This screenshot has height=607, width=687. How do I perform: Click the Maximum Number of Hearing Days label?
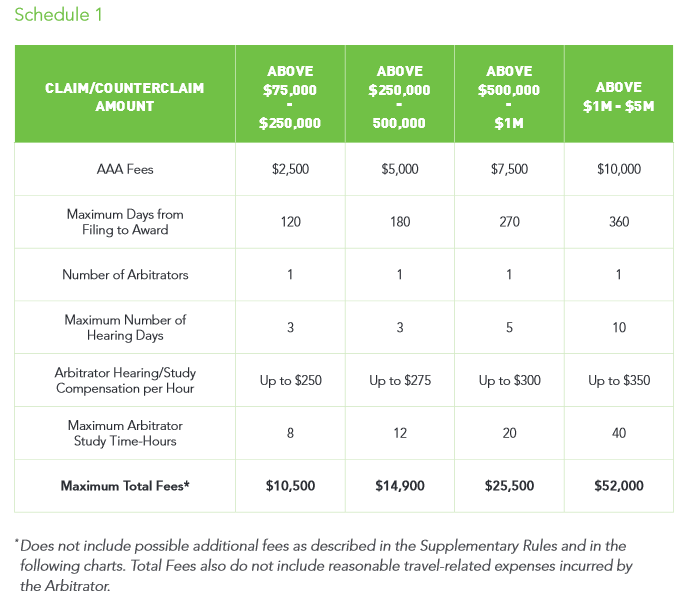point(125,328)
